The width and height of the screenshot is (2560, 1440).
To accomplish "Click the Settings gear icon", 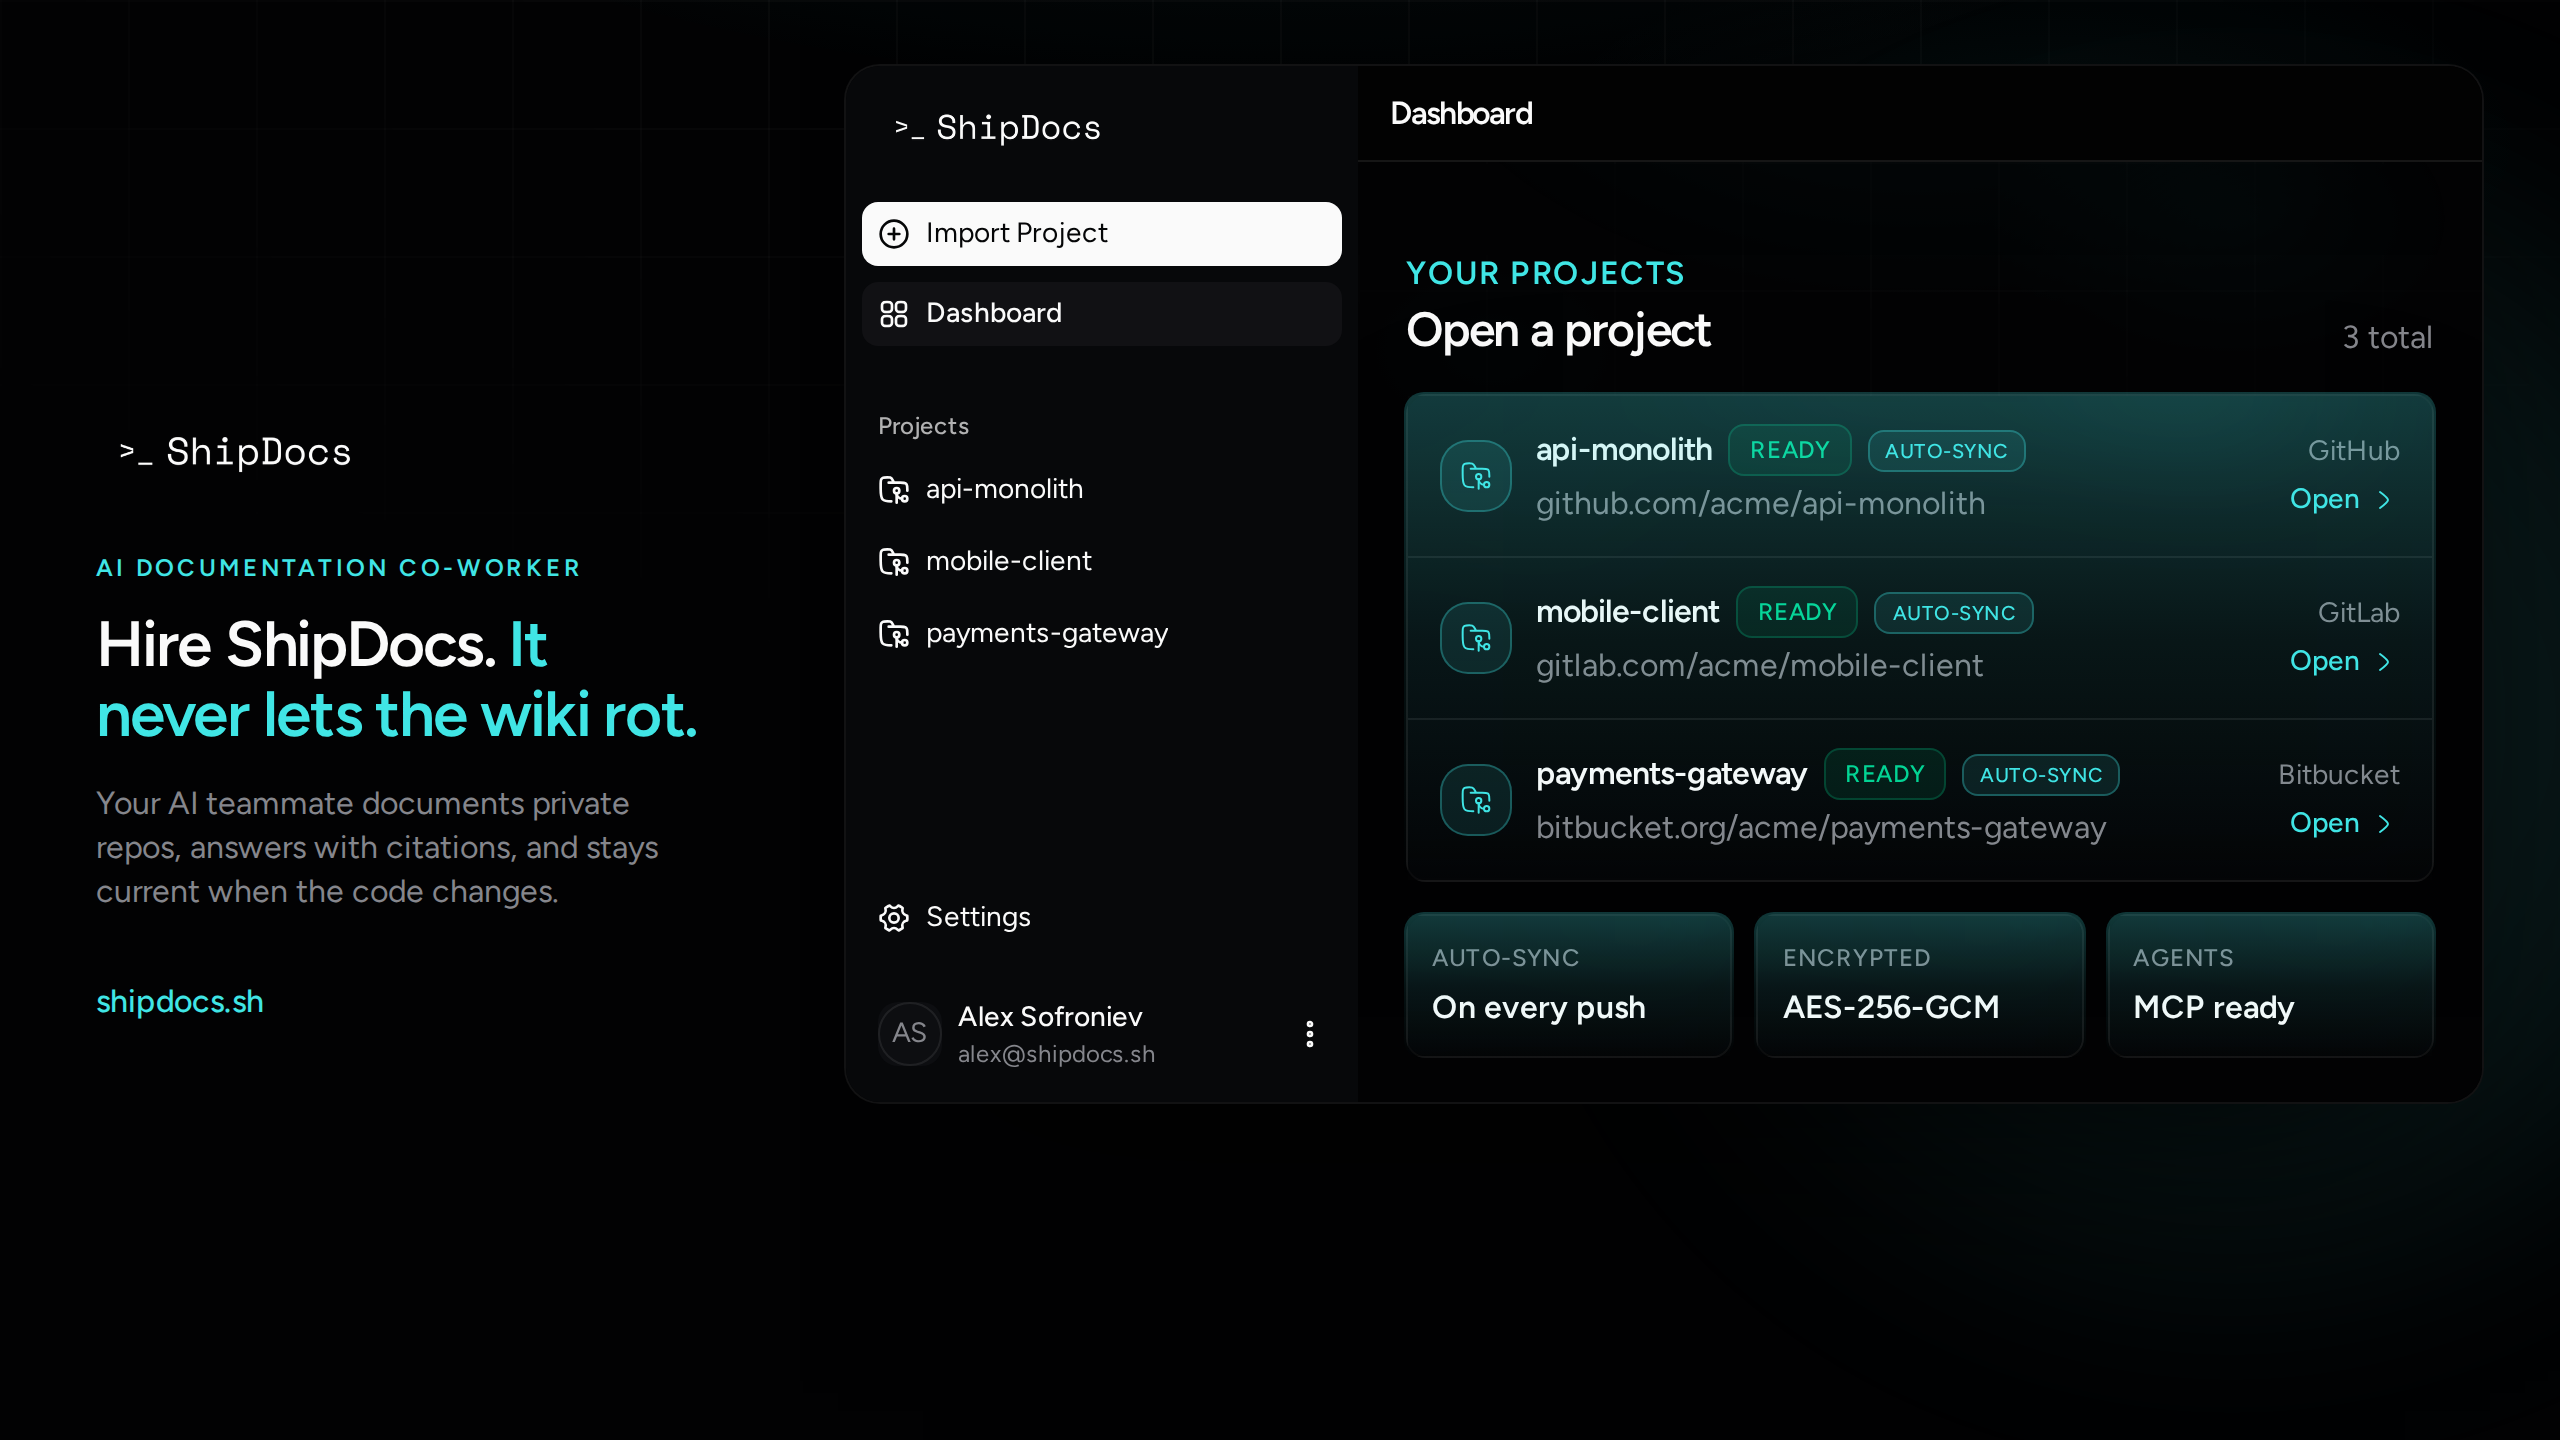I will (893, 918).
